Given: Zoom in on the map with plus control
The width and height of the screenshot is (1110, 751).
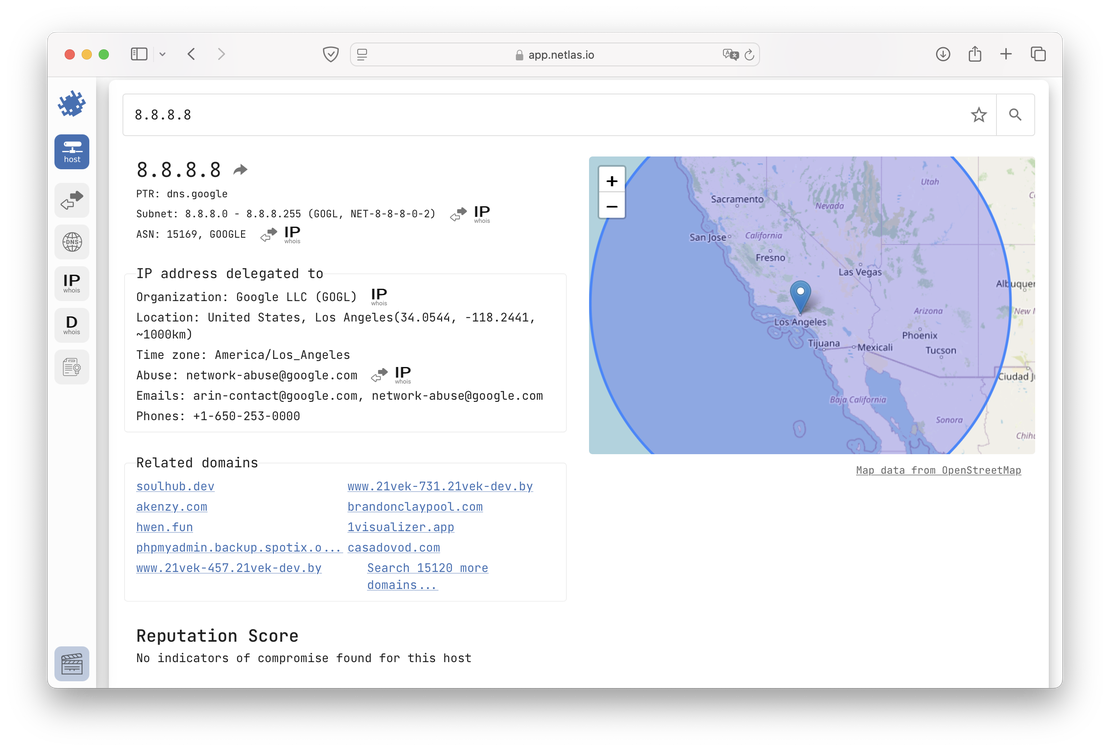Looking at the screenshot, I should 611,181.
